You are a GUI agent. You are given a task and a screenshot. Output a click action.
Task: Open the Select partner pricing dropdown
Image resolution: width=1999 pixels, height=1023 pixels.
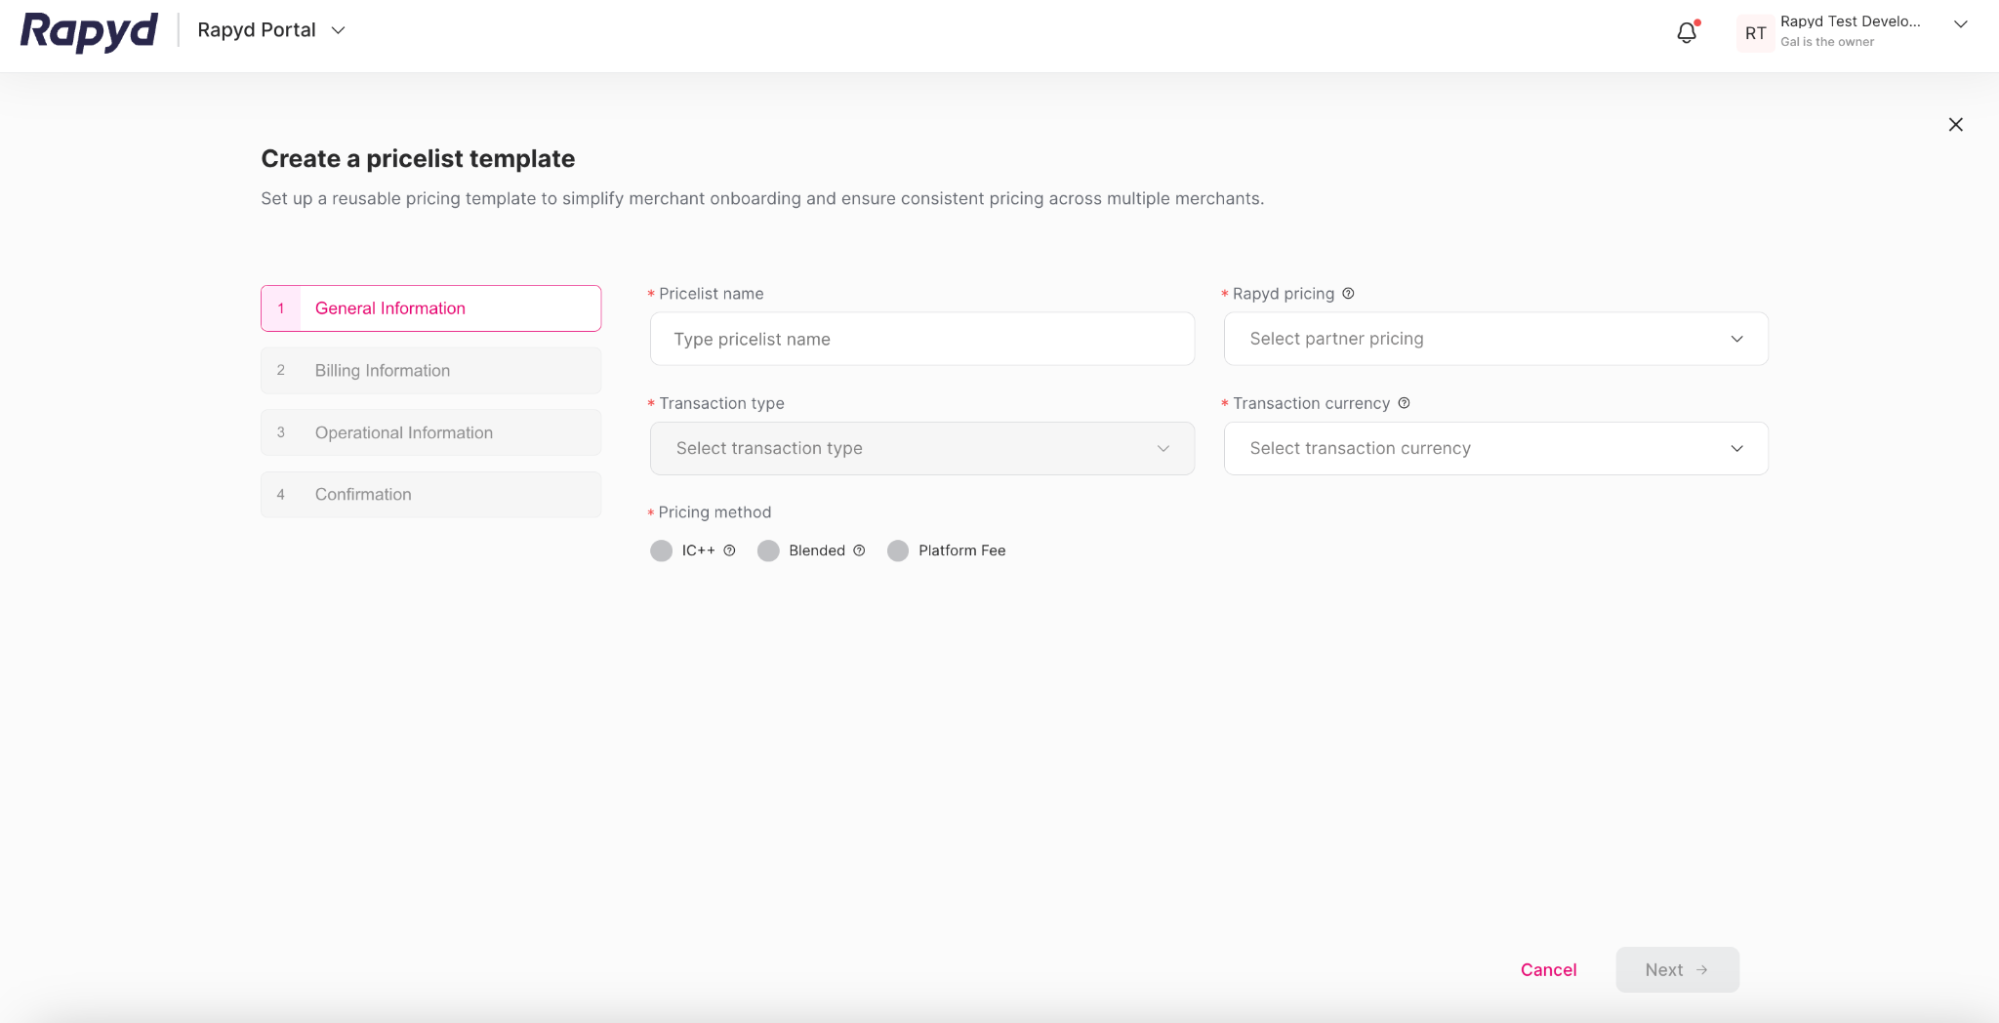[x=1496, y=339]
